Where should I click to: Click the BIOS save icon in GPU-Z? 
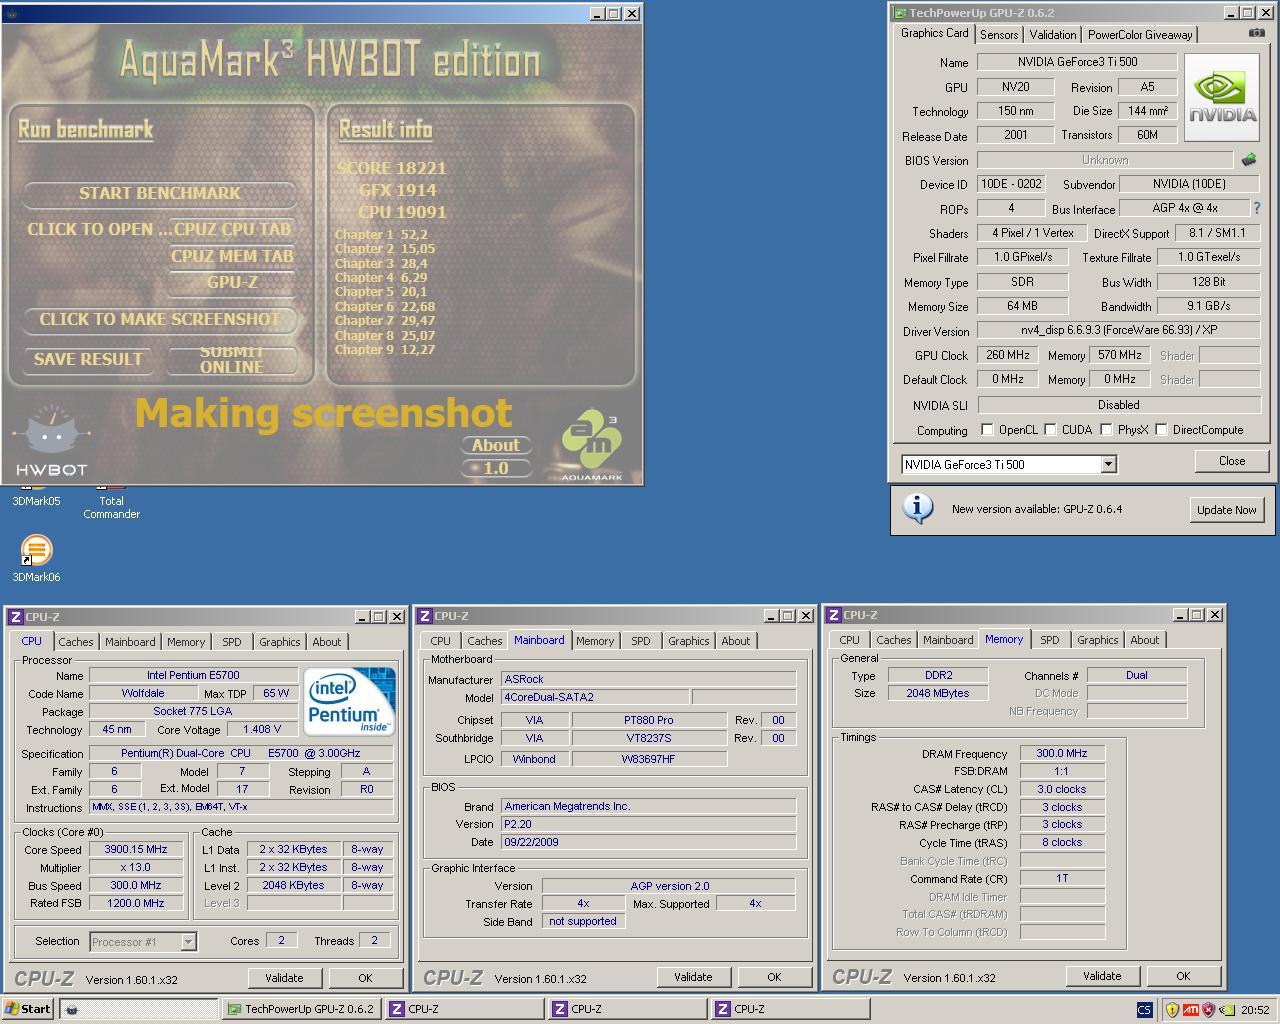coord(1248,159)
